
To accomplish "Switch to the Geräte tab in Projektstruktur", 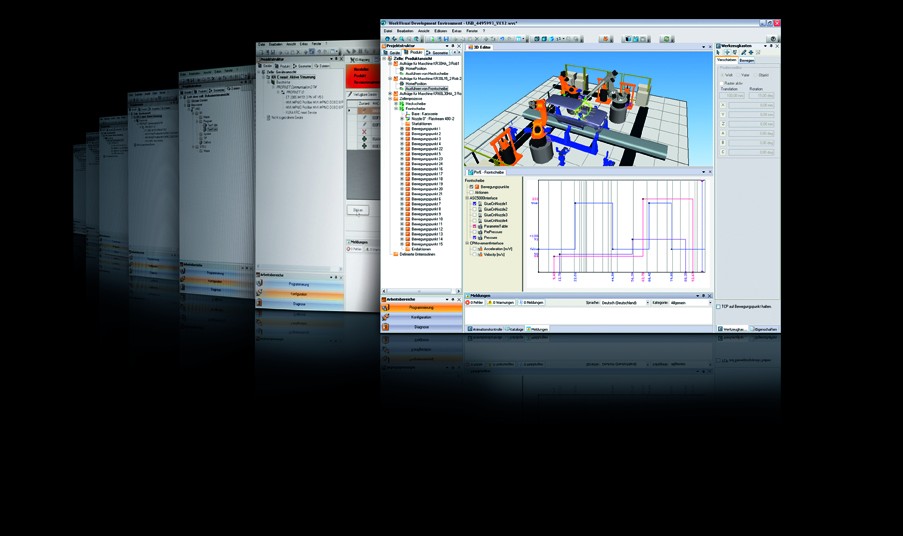I will click(392, 52).
